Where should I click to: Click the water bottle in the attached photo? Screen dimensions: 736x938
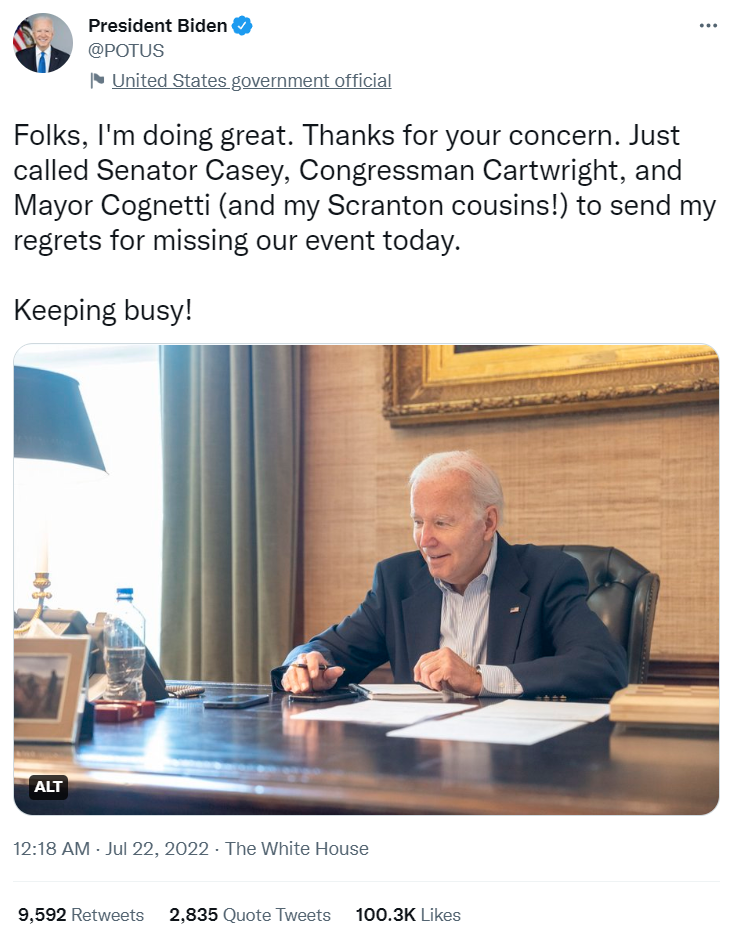[x=124, y=644]
